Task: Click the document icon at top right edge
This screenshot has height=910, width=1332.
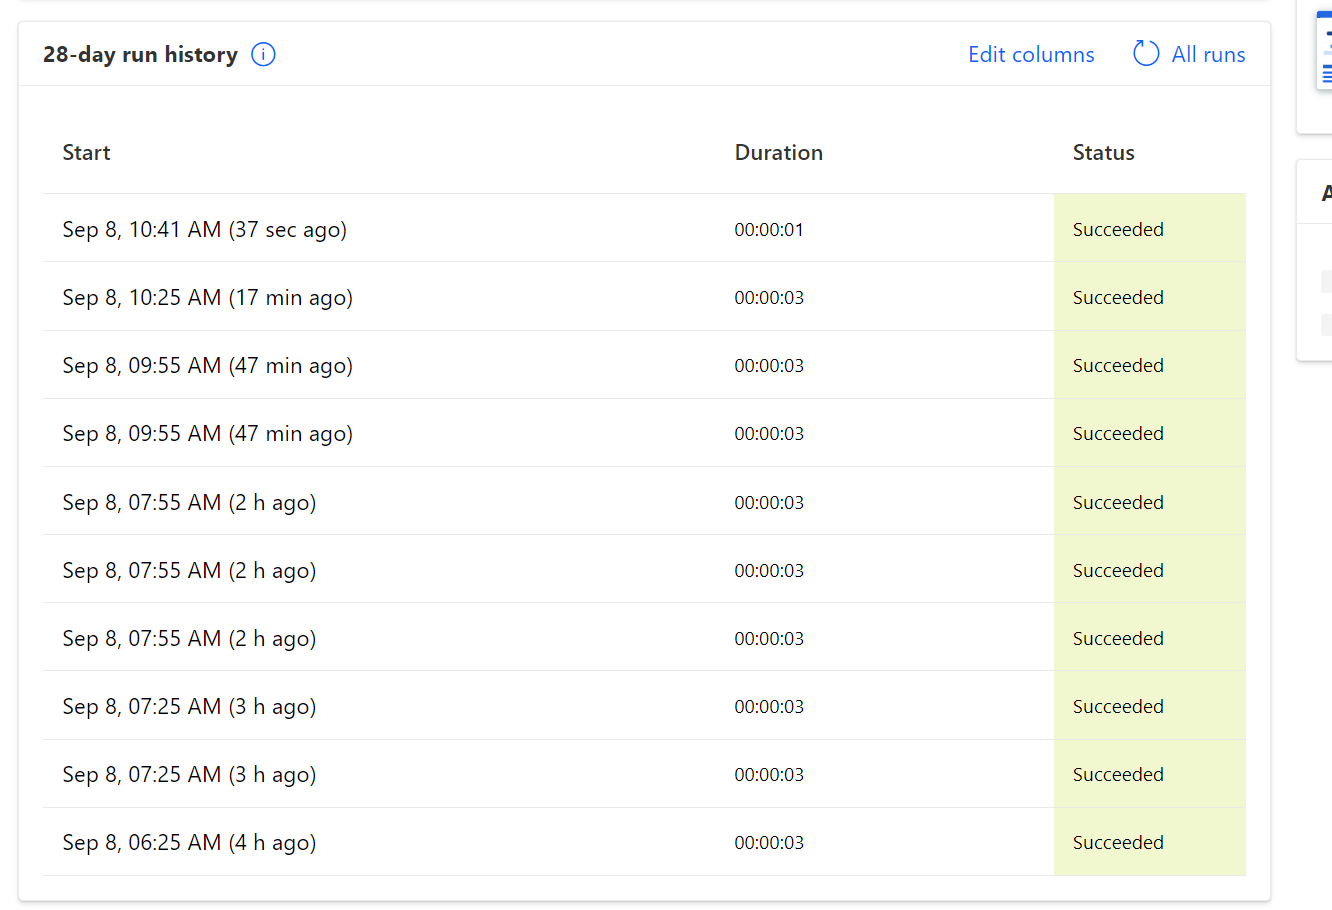Action: pos(1325,52)
